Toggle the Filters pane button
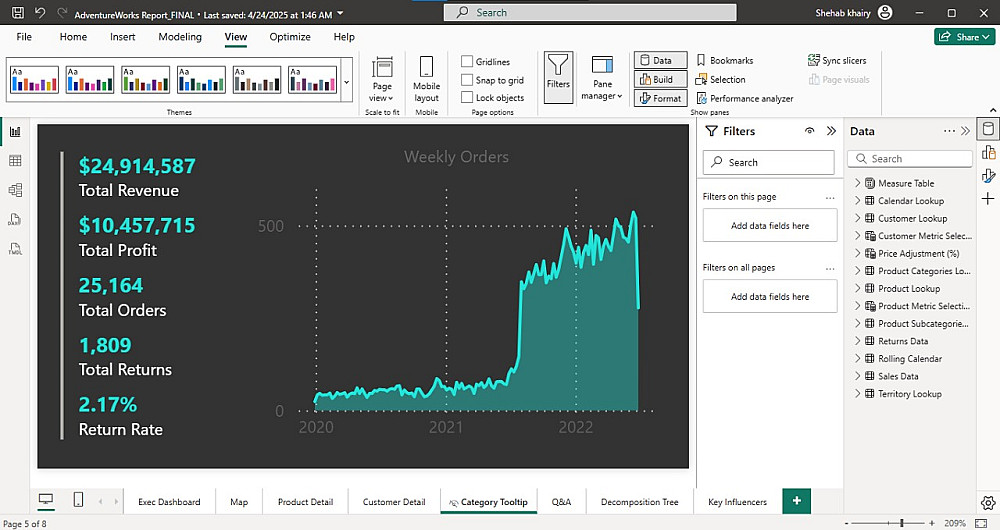Viewport: 1000px width, 530px height. coord(558,78)
